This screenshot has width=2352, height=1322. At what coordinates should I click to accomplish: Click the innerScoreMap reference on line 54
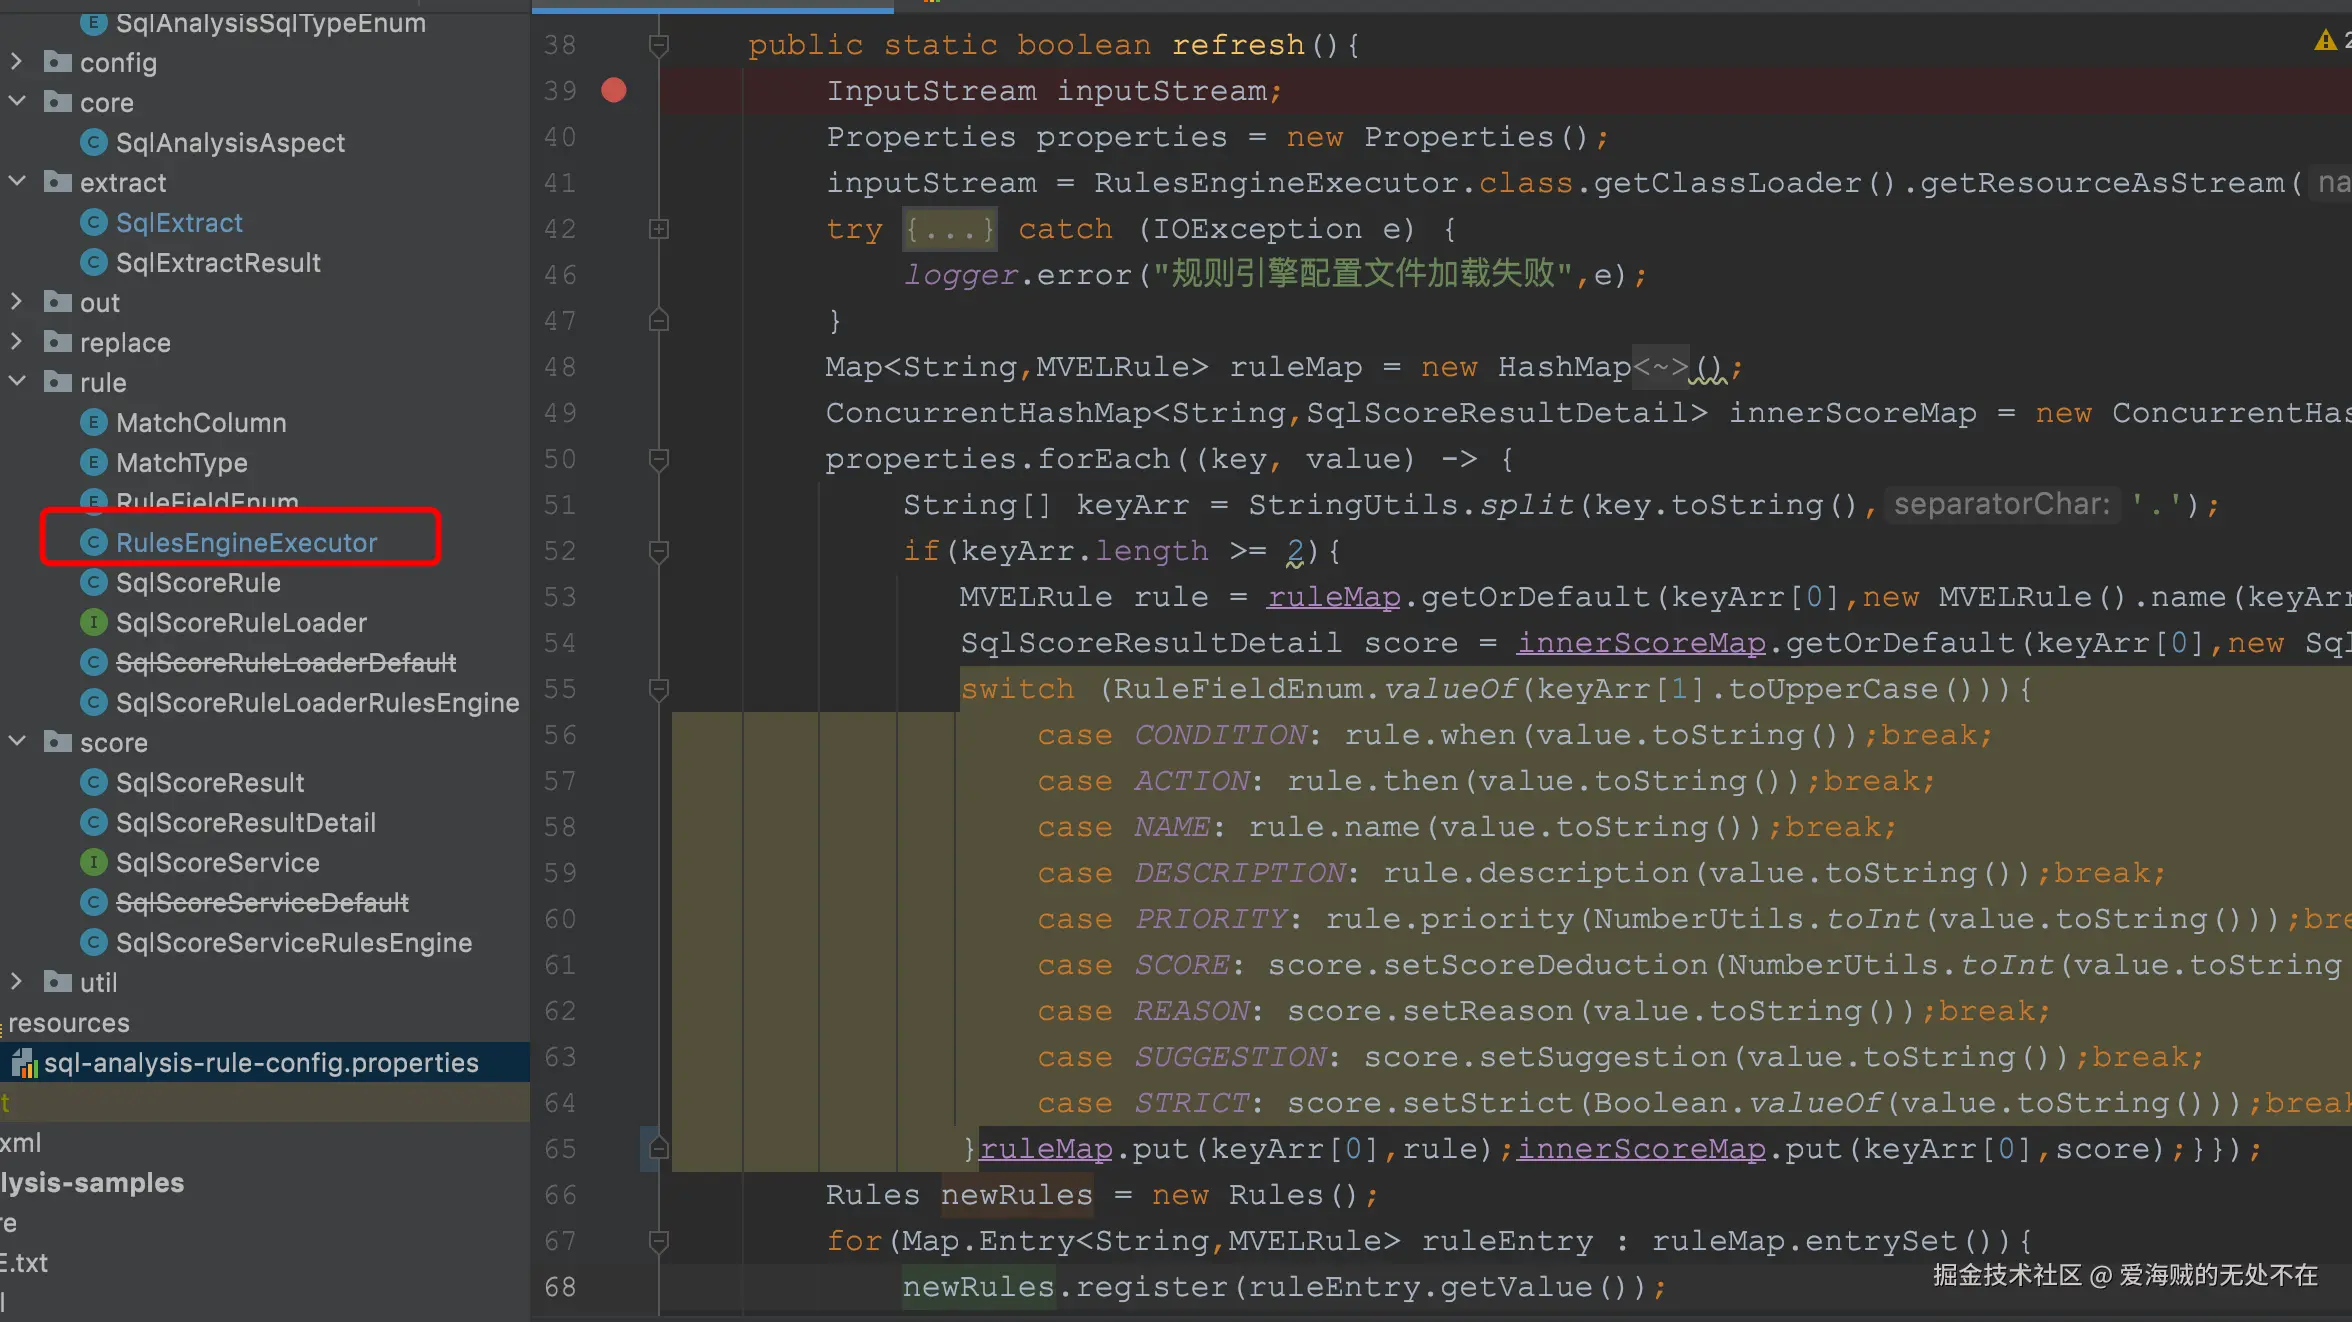[1640, 643]
